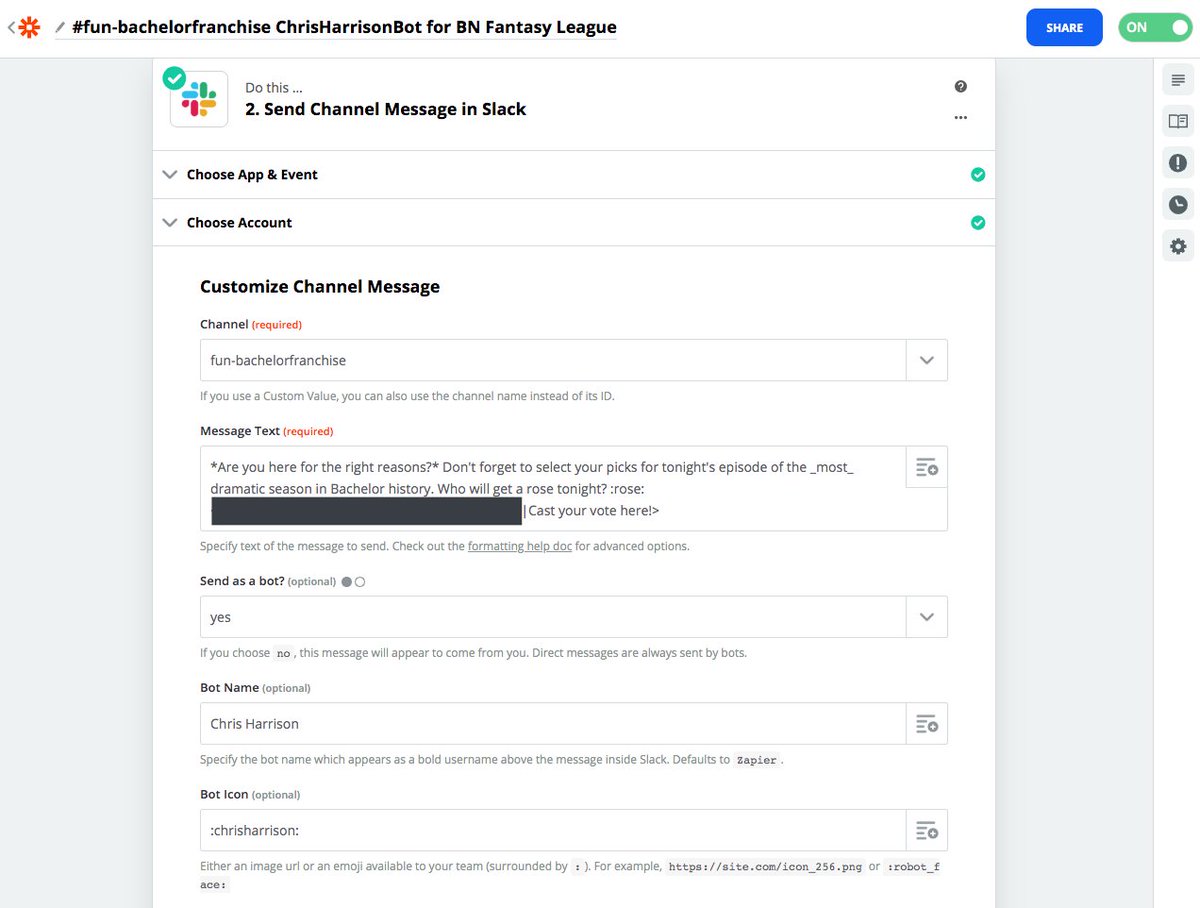Click the Customize Channel Message heading
Image resolution: width=1200 pixels, height=908 pixels.
tap(320, 287)
